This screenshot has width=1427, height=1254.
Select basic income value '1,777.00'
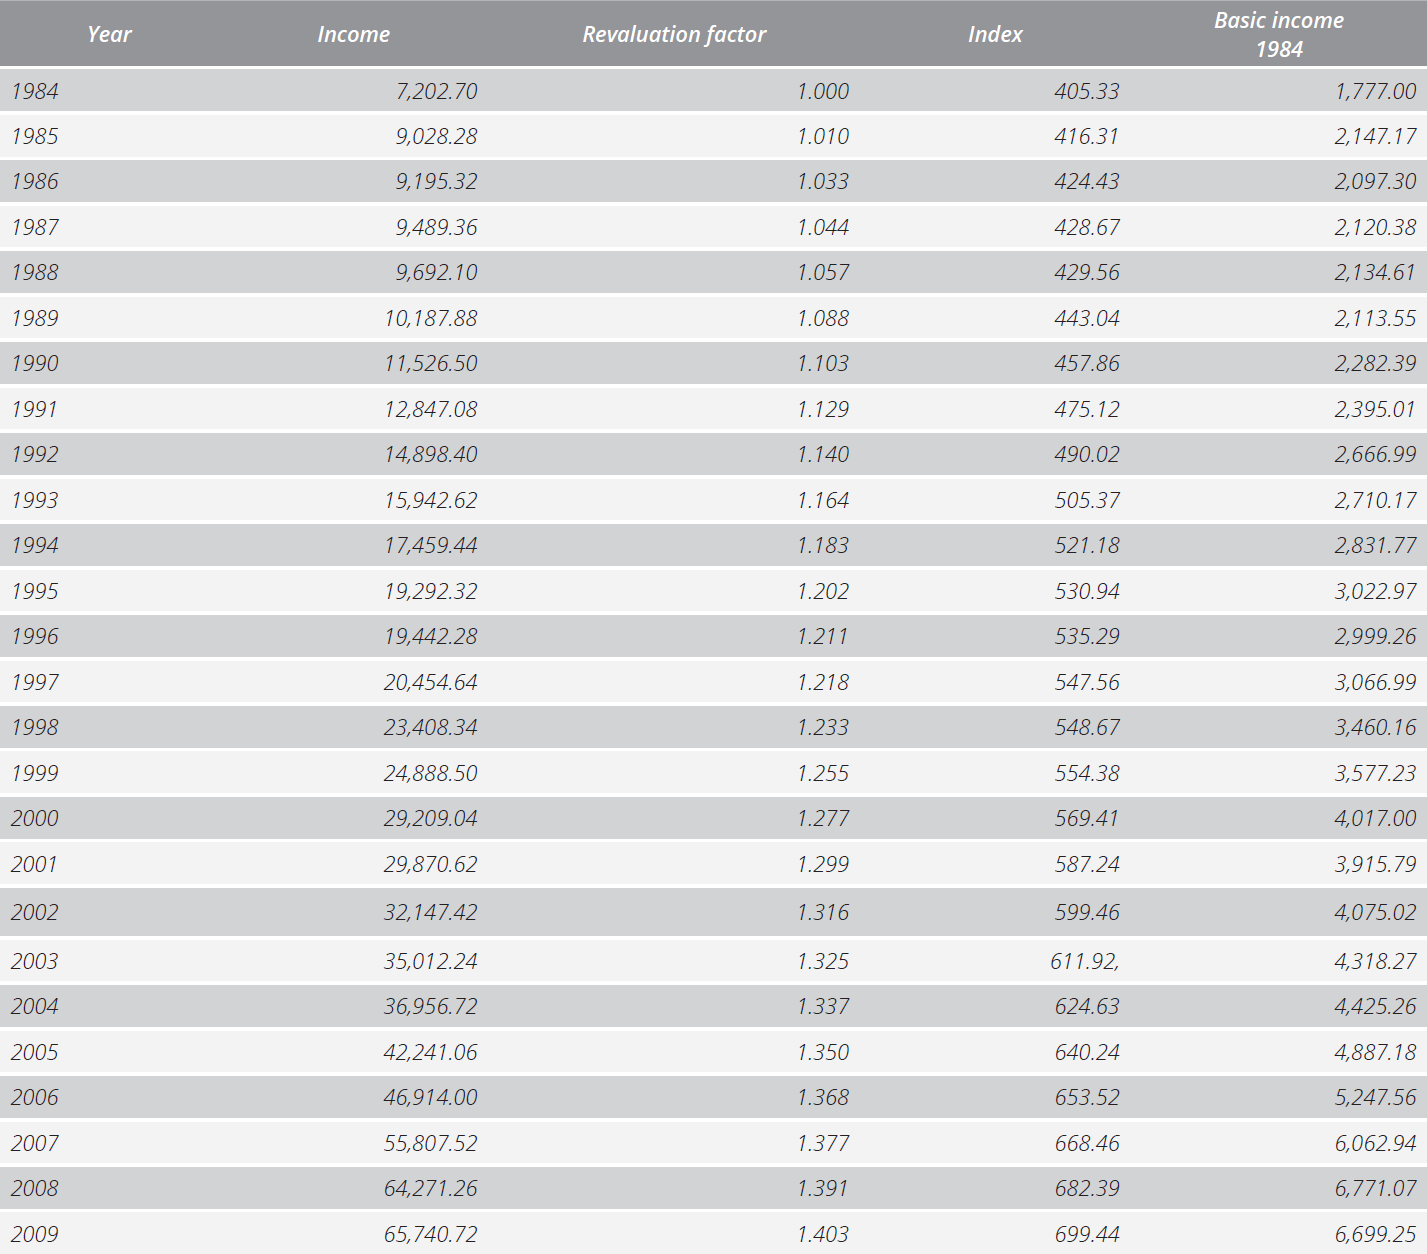coord(1376,91)
